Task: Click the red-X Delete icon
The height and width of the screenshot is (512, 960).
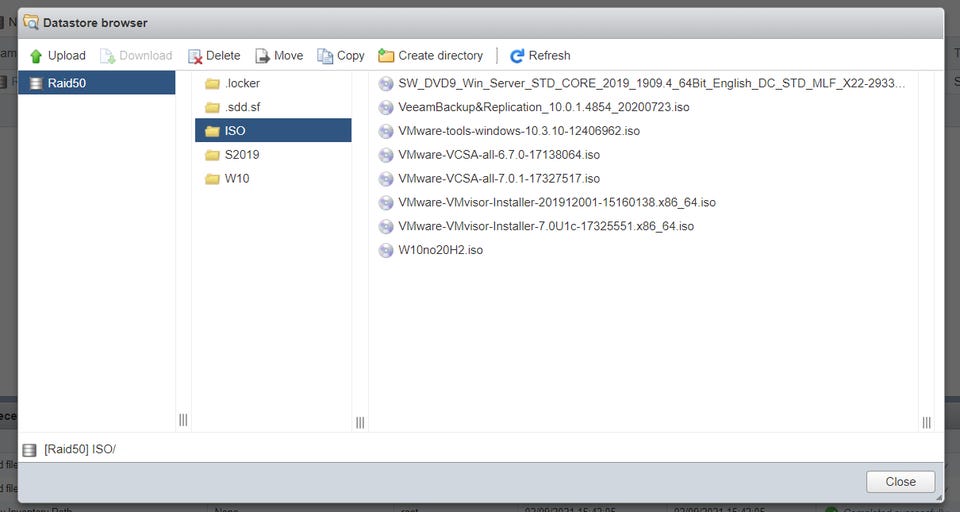Action: coord(195,56)
